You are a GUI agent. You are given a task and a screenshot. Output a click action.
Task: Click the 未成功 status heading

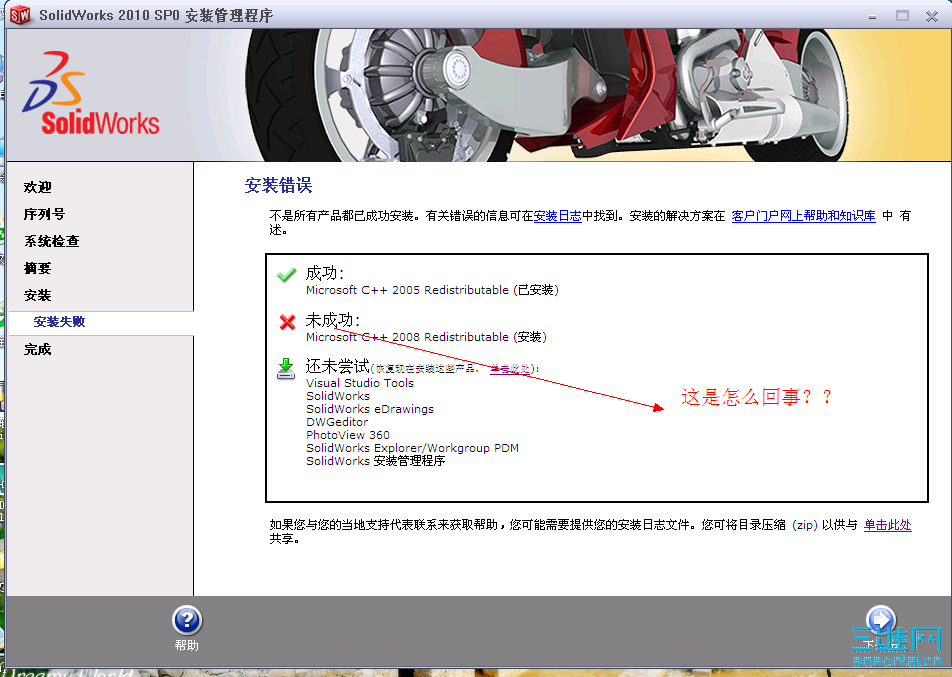click(333, 320)
